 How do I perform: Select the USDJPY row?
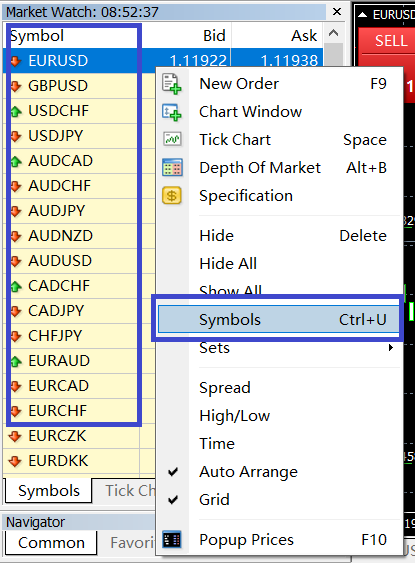tap(79, 136)
